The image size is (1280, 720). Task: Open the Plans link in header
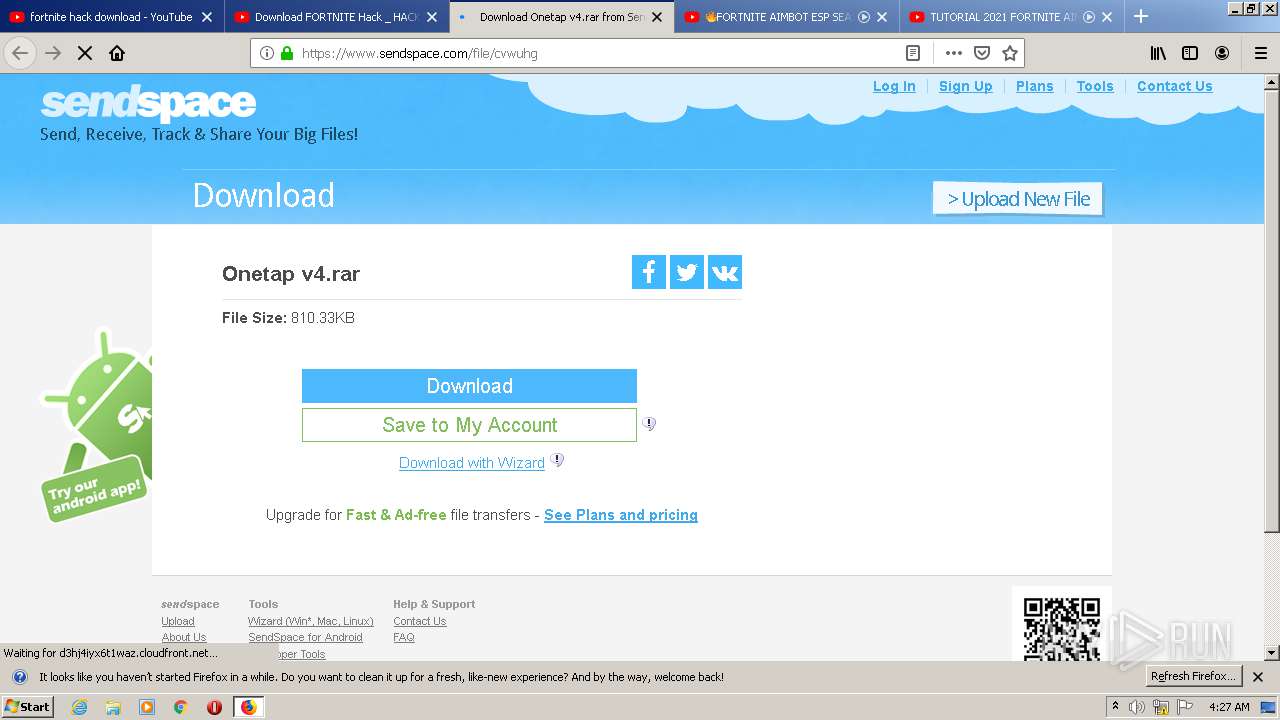[x=1035, y=86]
